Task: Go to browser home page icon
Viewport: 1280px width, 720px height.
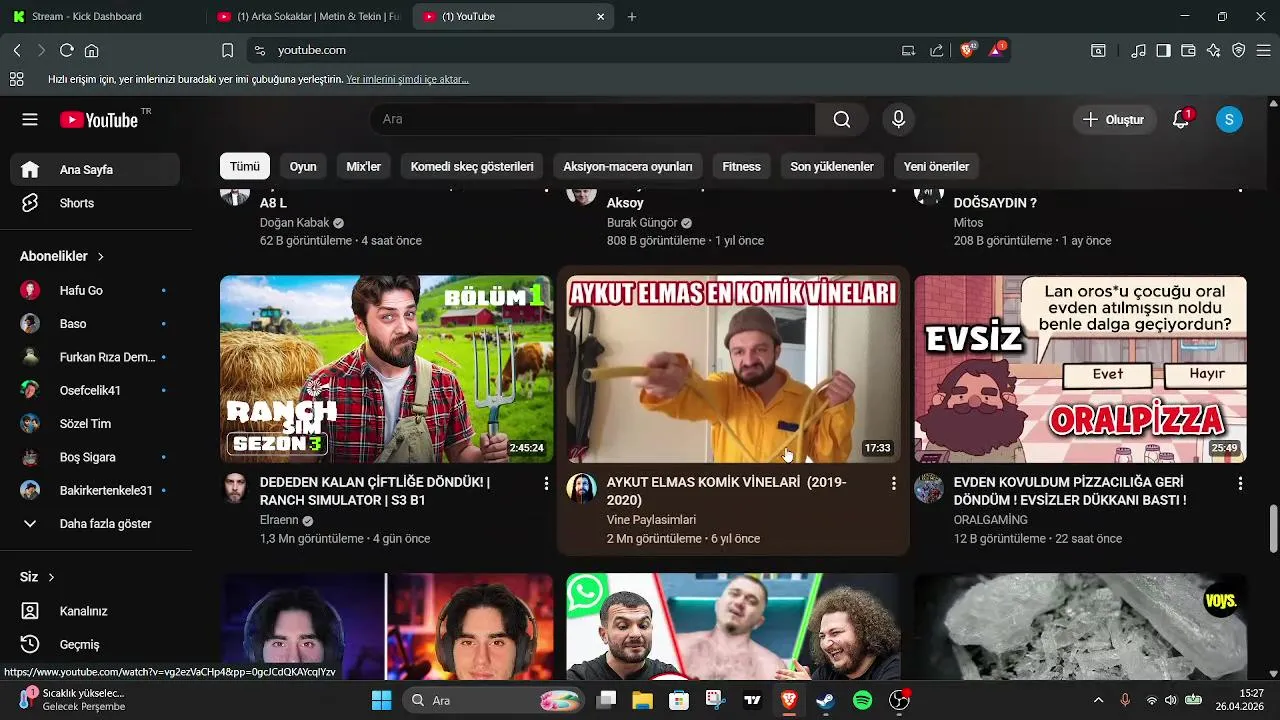Action: (x=91, y=50)
